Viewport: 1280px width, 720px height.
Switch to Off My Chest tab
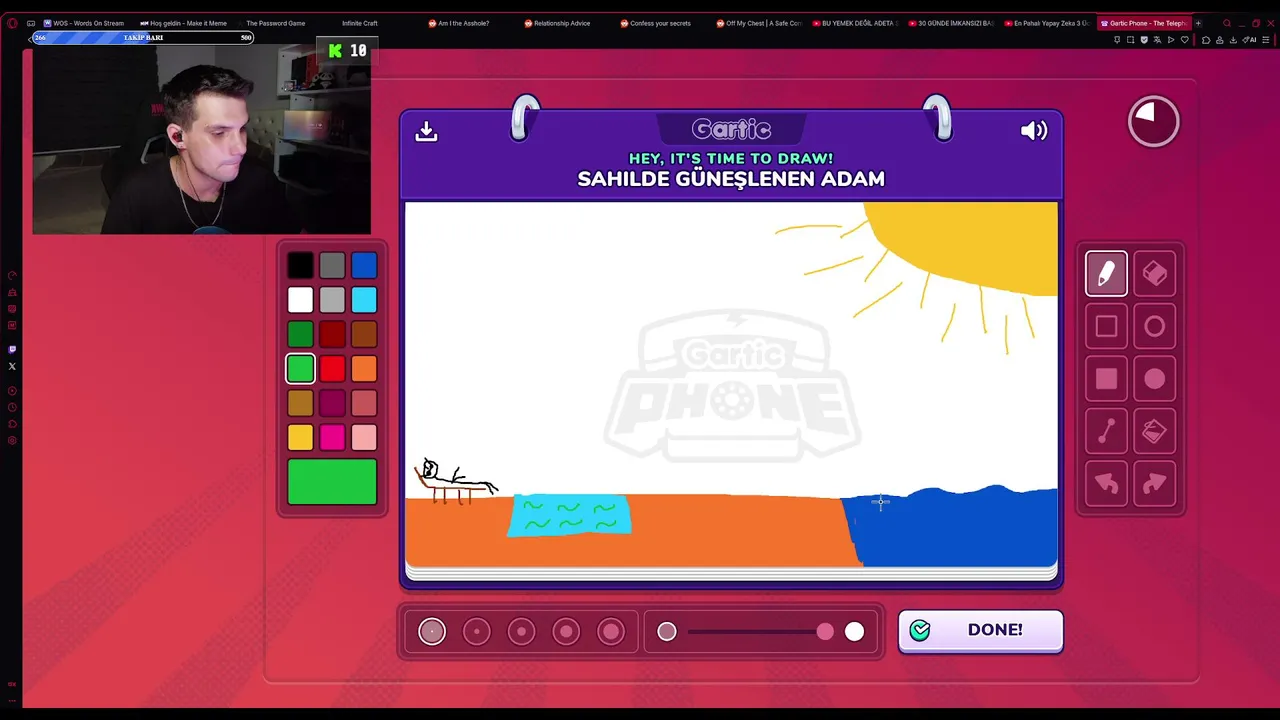coord(758,23)
